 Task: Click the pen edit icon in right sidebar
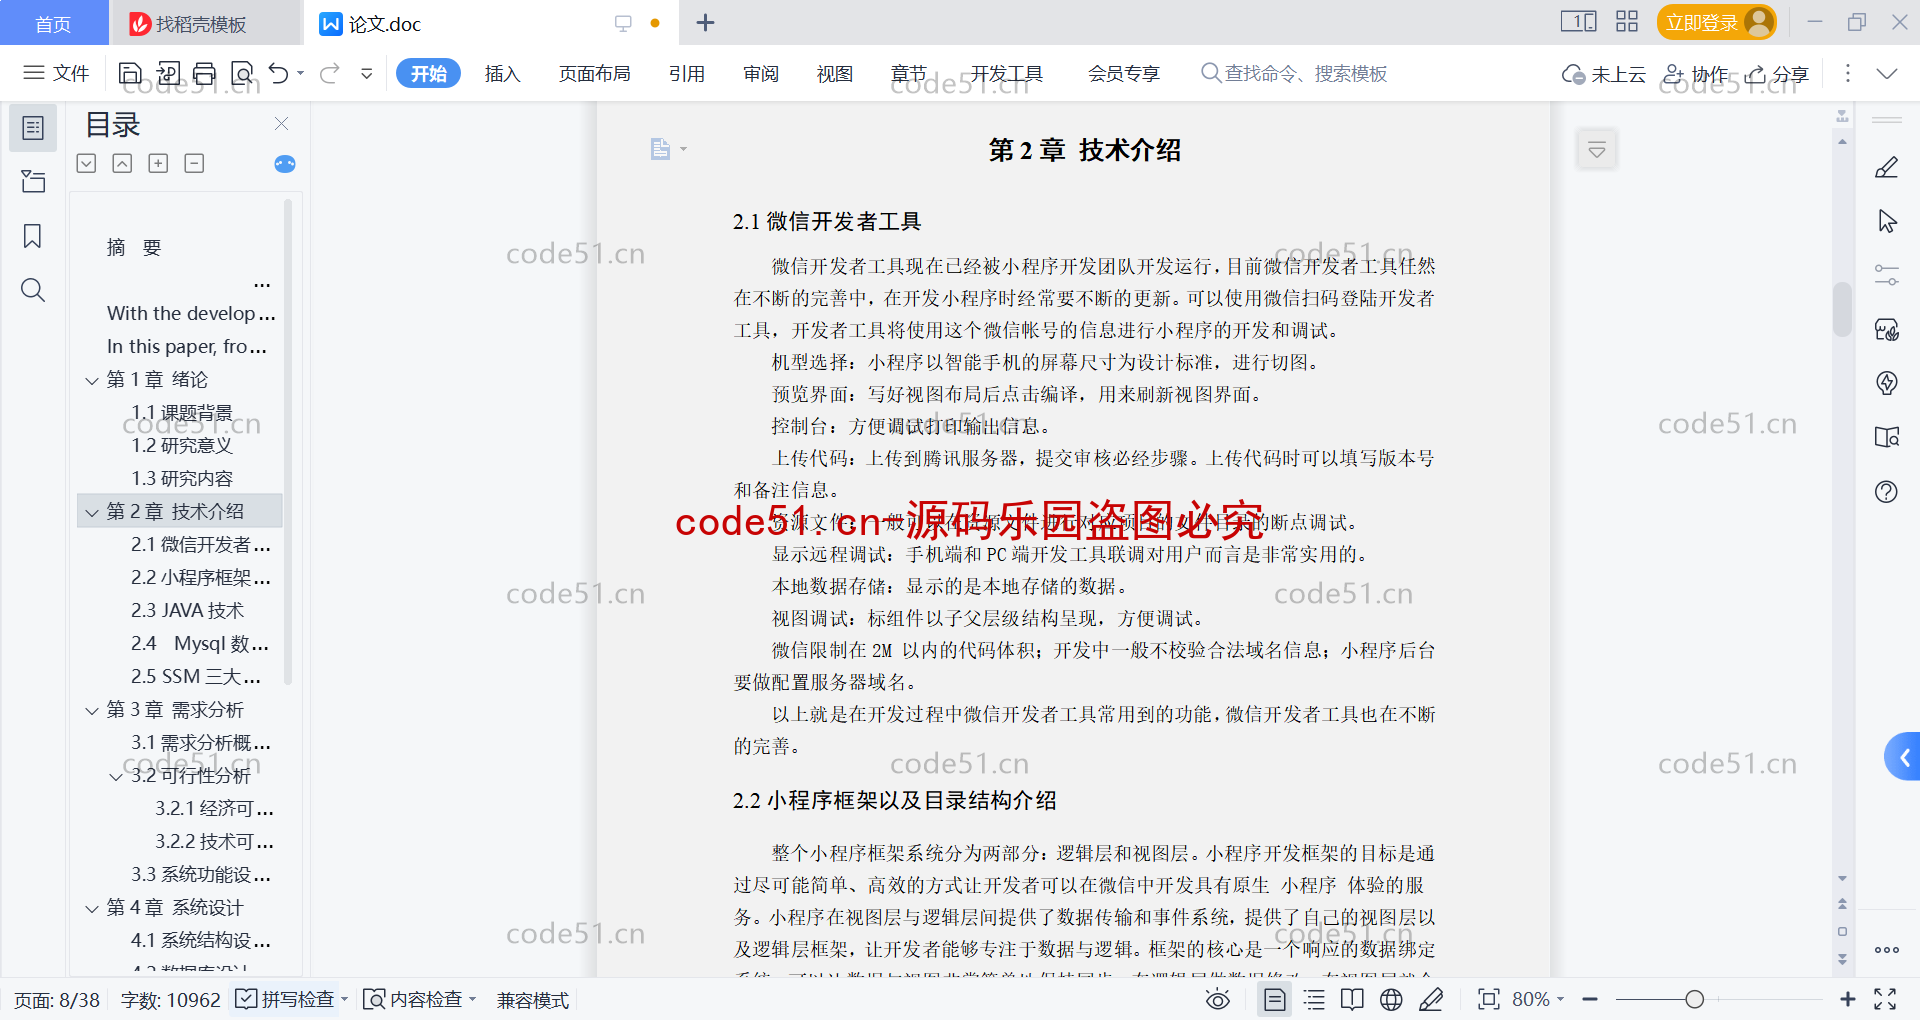point(1886,168)
